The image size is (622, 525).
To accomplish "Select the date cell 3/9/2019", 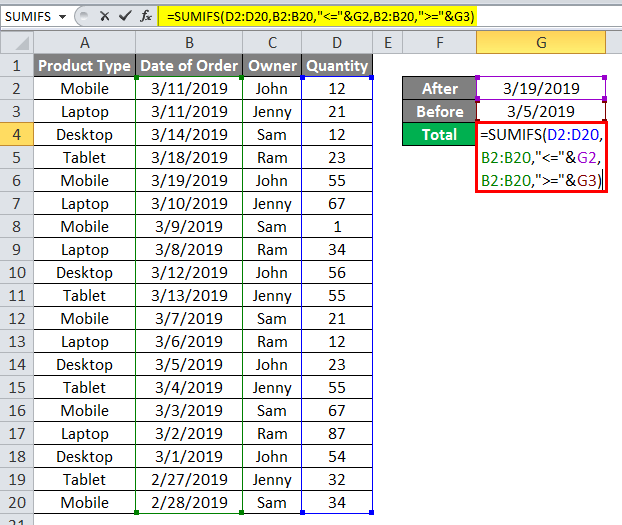I will point(189,227).
